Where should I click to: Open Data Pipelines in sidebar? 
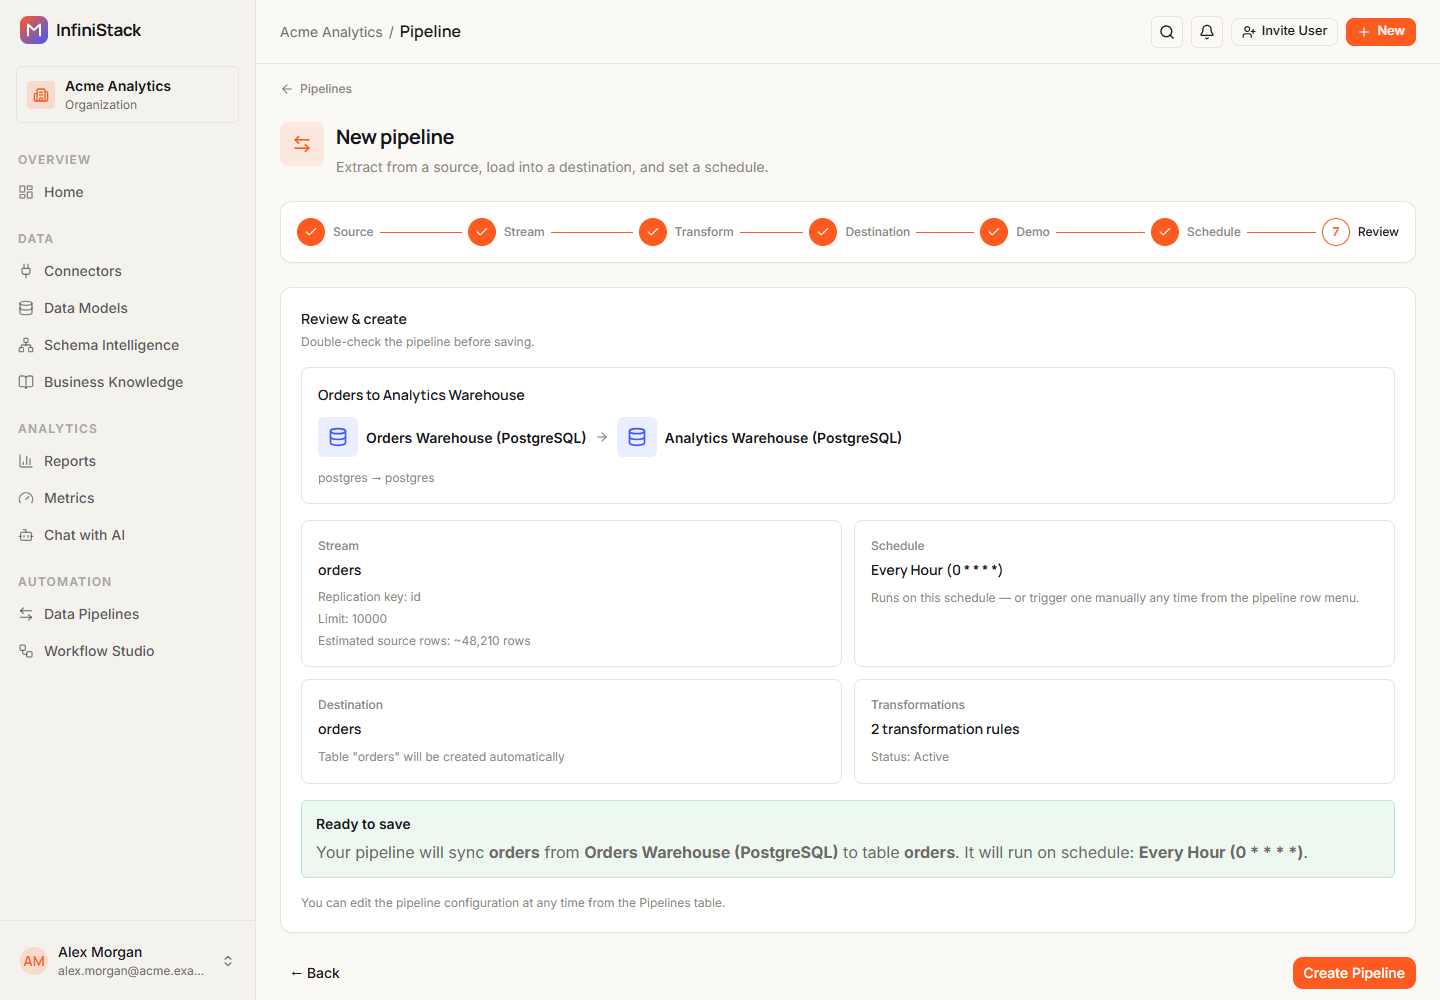coord(127,614)
